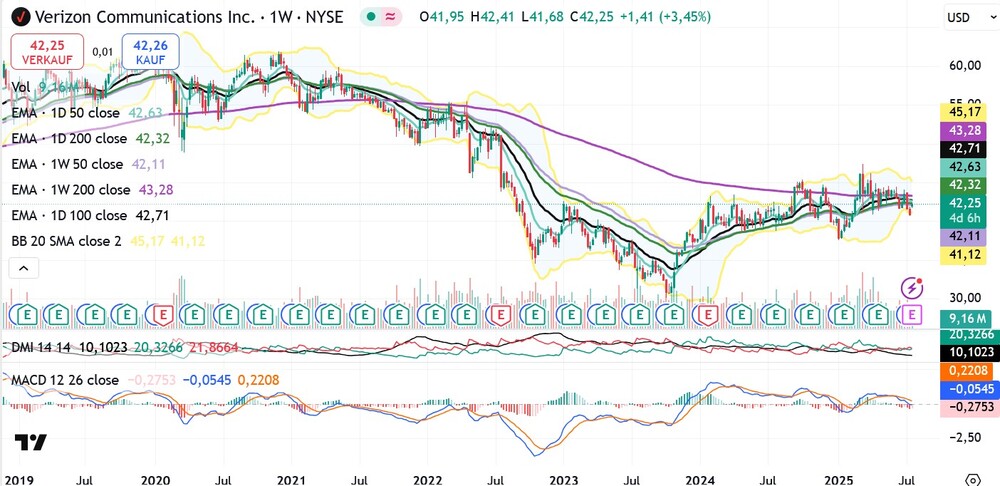This screenshot has height=486, width=1000.
Task: Click the pink approximate-data indicator icon
Action: (x=391, y=17)
